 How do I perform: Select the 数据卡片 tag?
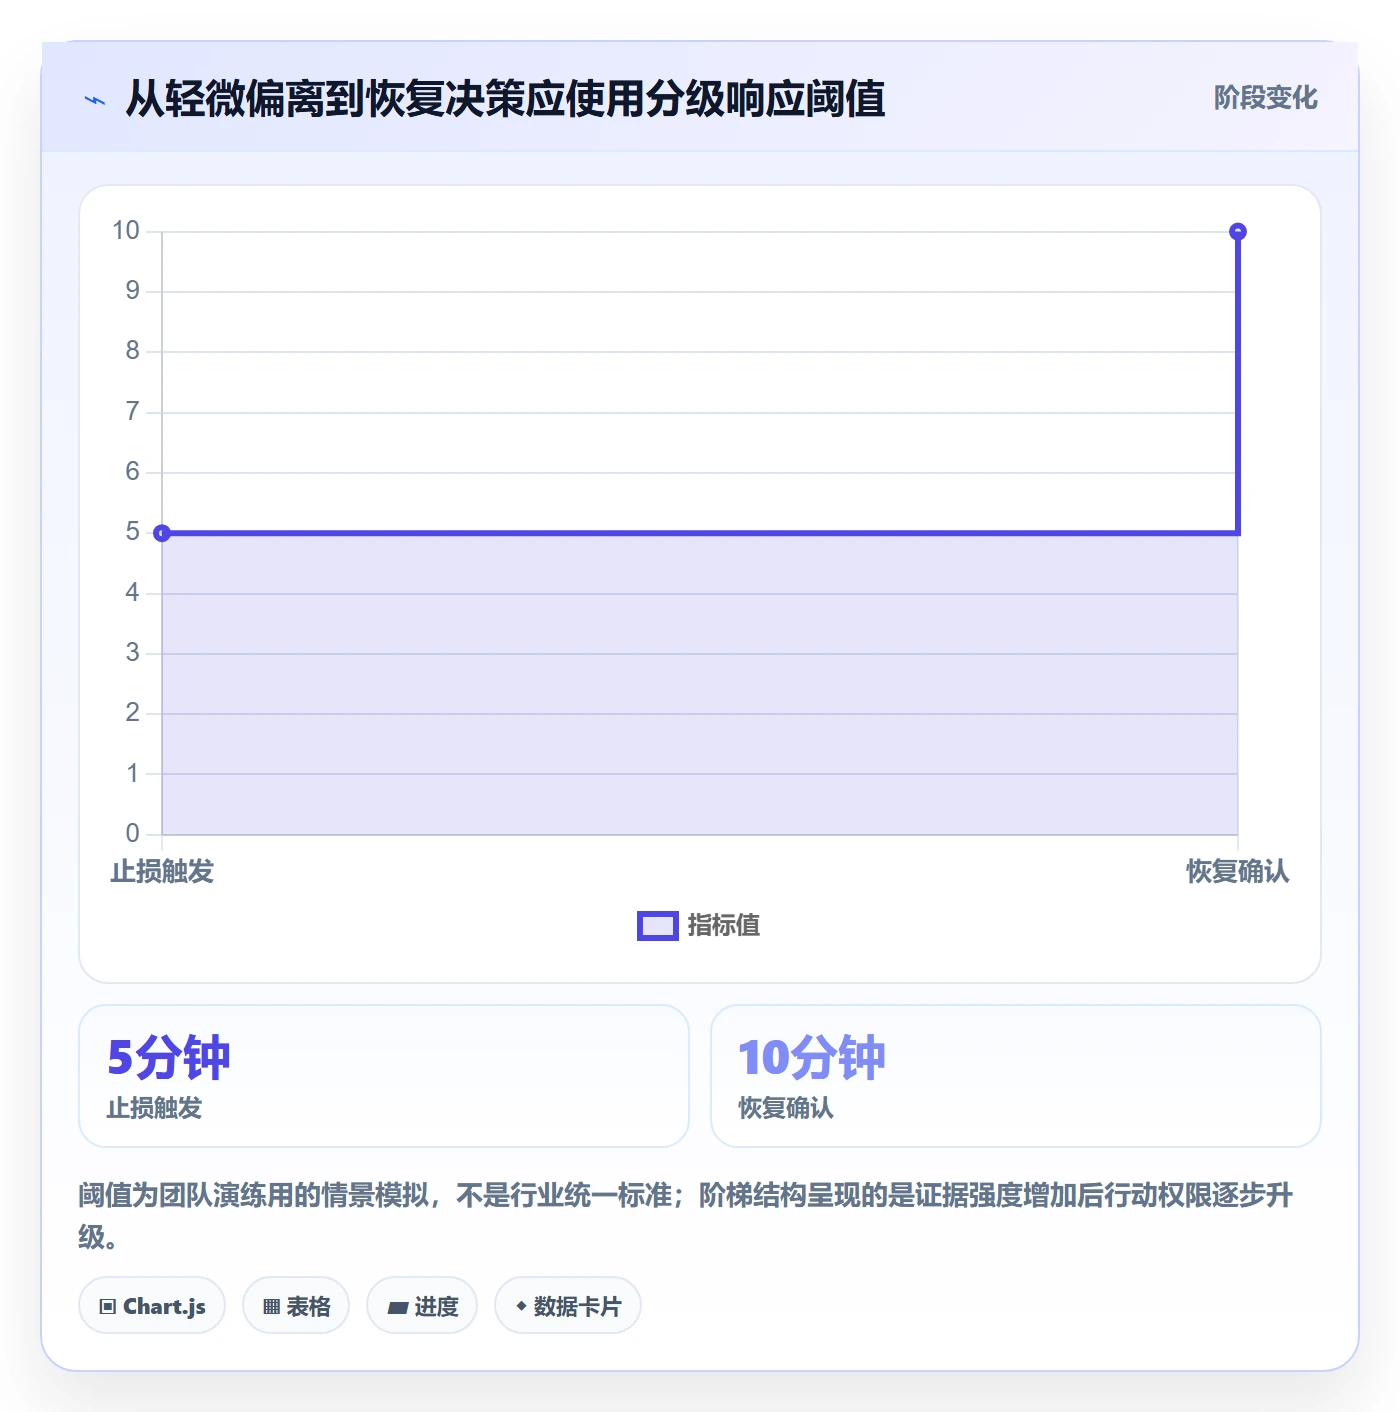point(568,1306)
